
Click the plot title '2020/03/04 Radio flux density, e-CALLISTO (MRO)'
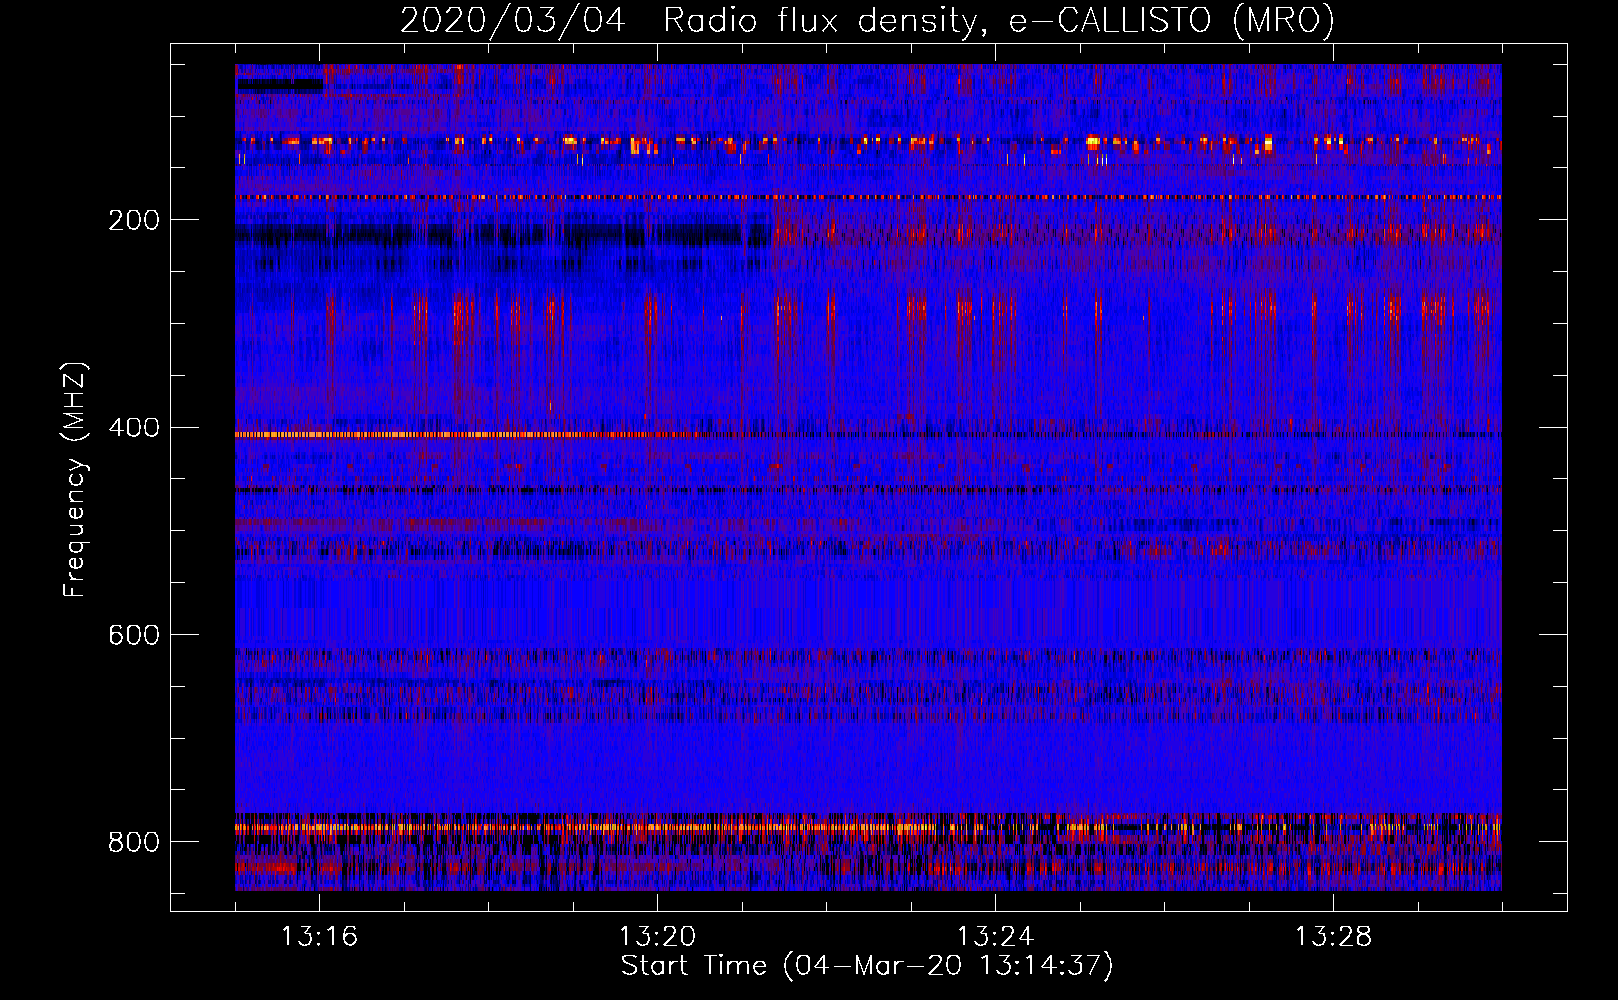pyautogui.click(x=867, y=21)
